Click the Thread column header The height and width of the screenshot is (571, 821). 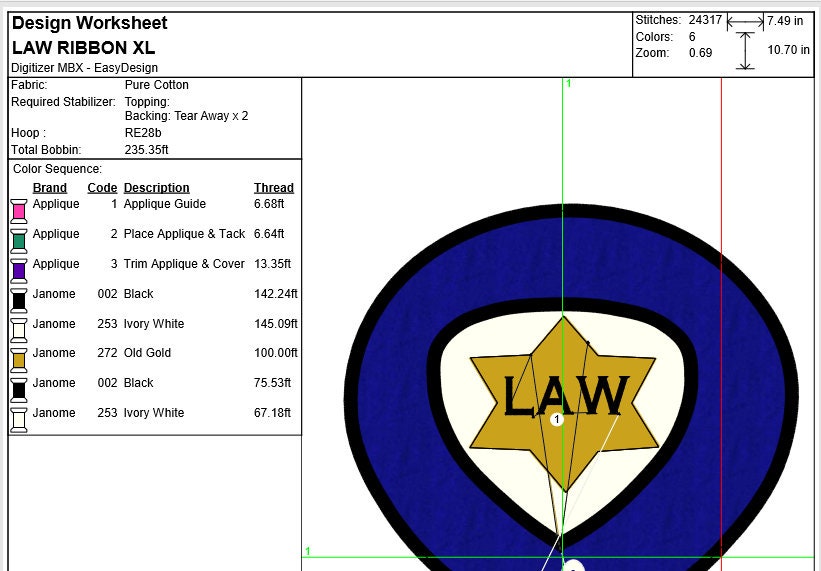274,188
